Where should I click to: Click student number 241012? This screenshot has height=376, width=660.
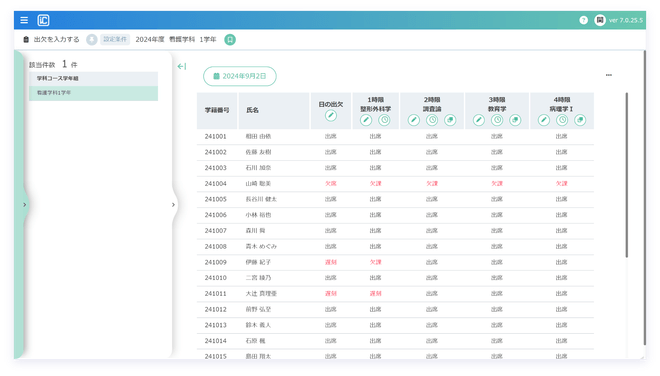click(216, 309)
